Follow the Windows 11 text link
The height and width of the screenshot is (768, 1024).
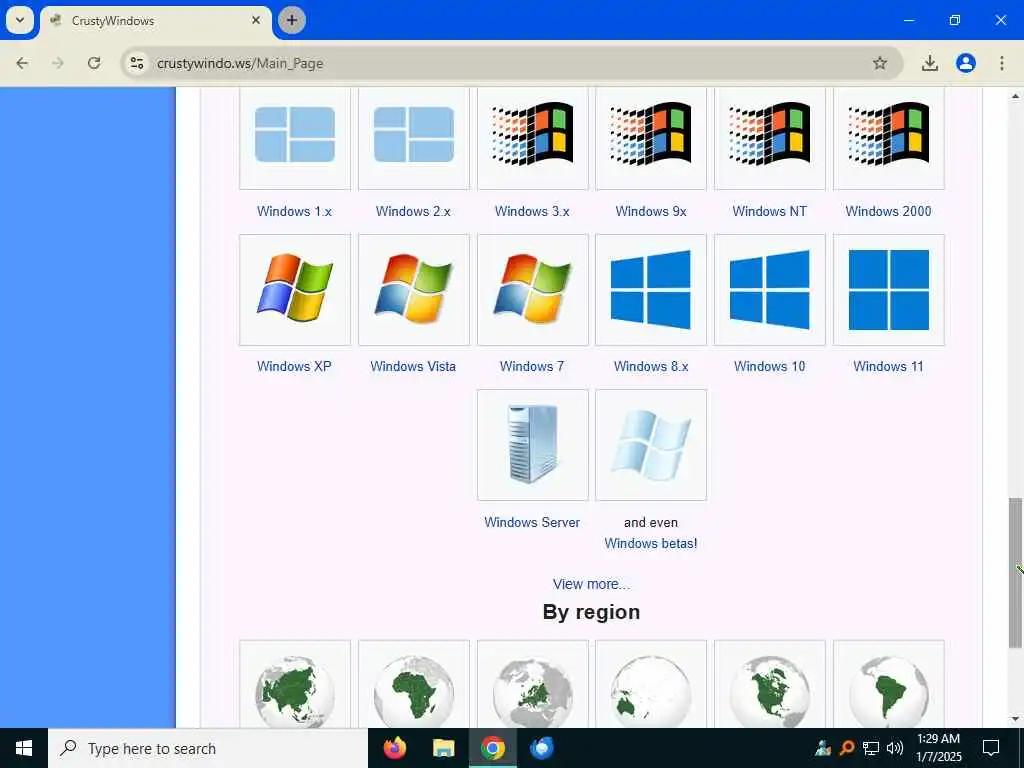[889, 366]
